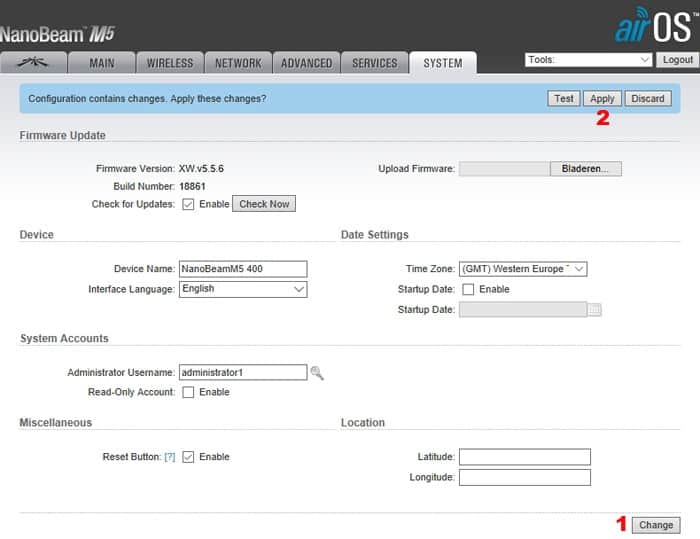The width and height of the screenshot is (700, 539).
Task: Switch to the WIRELESS tab
Action: (x=170, y=63)
